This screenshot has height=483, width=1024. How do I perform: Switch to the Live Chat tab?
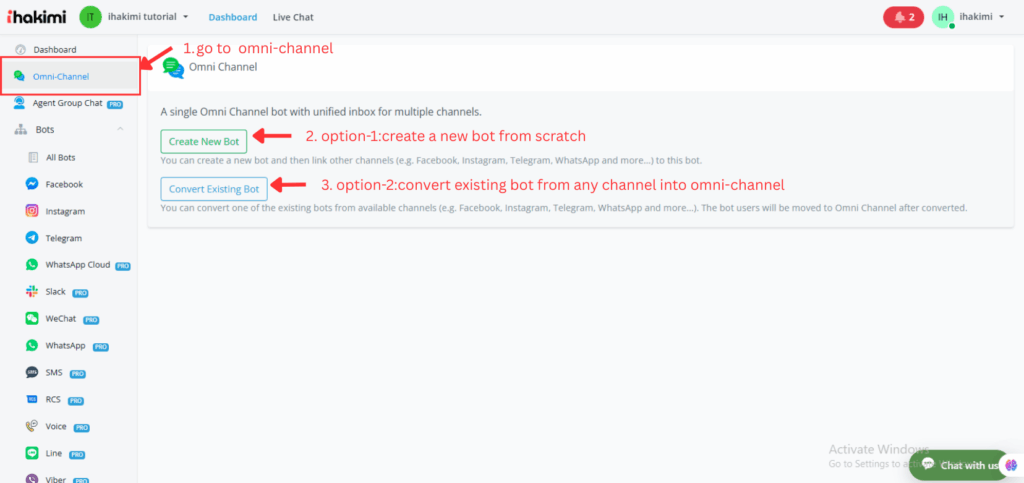click(x=295, y=17)
